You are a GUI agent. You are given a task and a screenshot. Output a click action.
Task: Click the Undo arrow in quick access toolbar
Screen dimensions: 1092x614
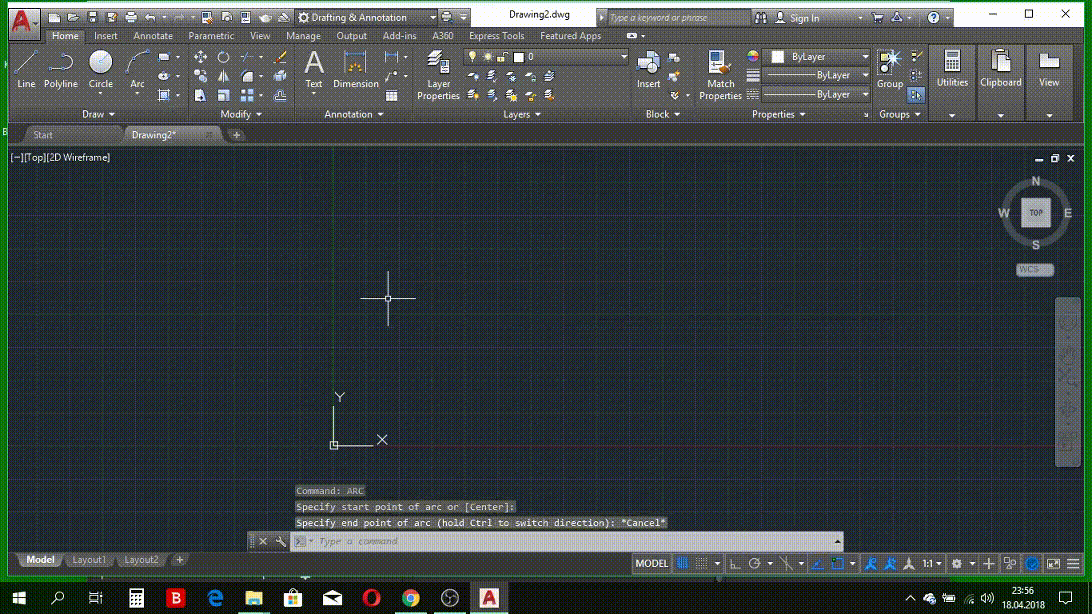coord(150,17)
